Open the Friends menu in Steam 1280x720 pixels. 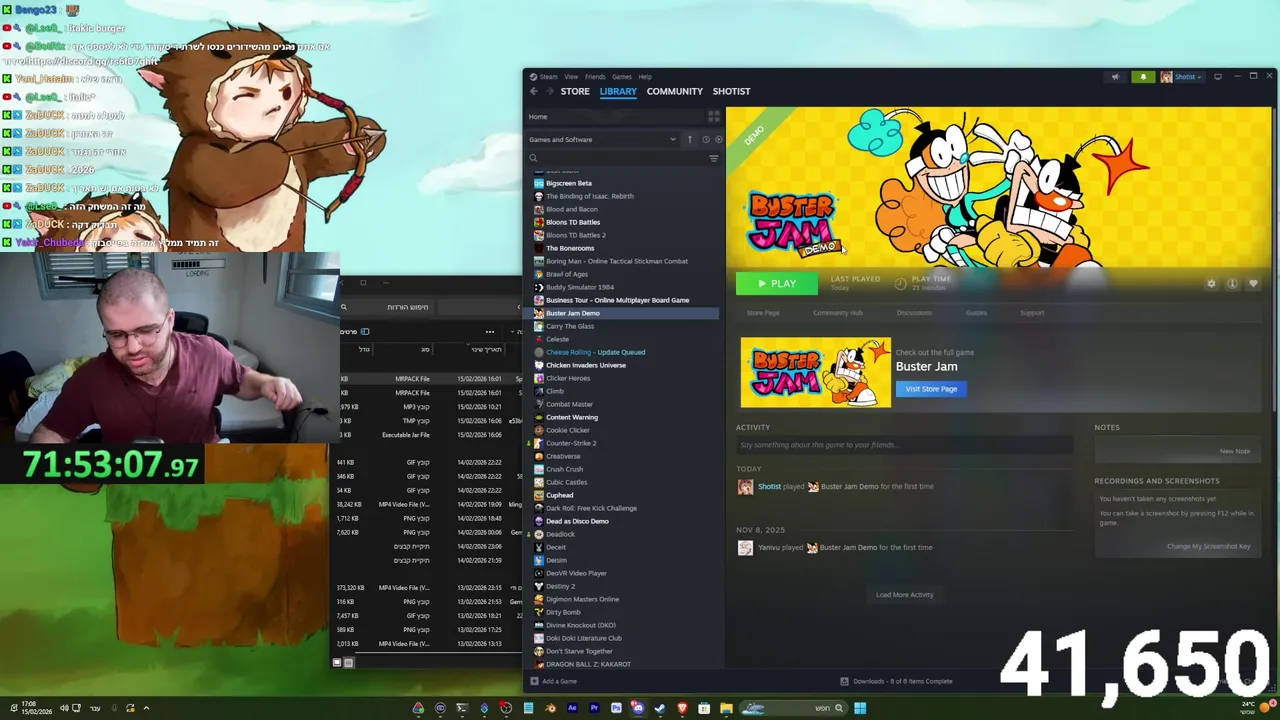tap(595, 77)
